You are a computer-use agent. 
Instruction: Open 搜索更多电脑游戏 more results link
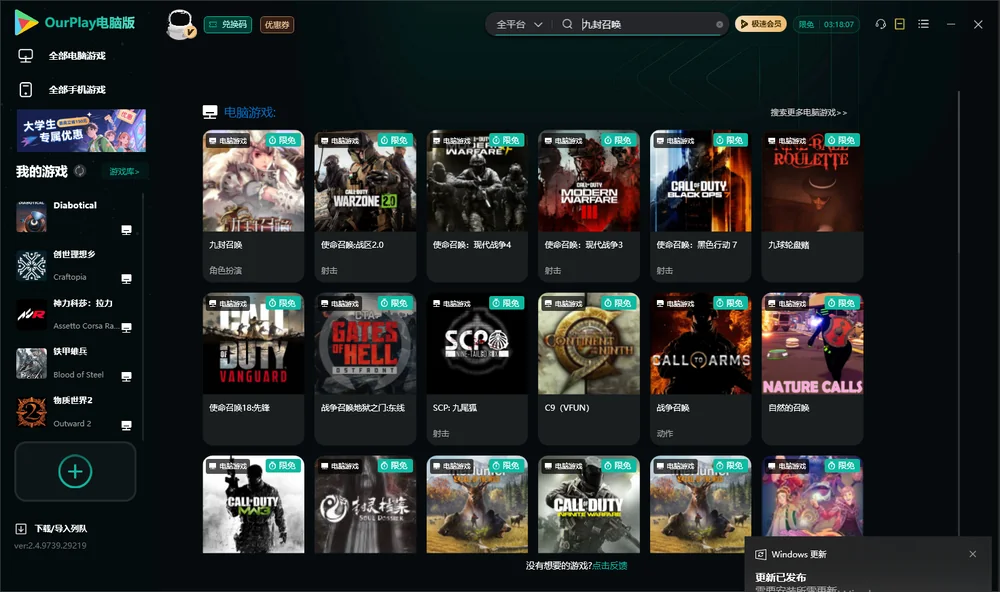tap(808, 112)
